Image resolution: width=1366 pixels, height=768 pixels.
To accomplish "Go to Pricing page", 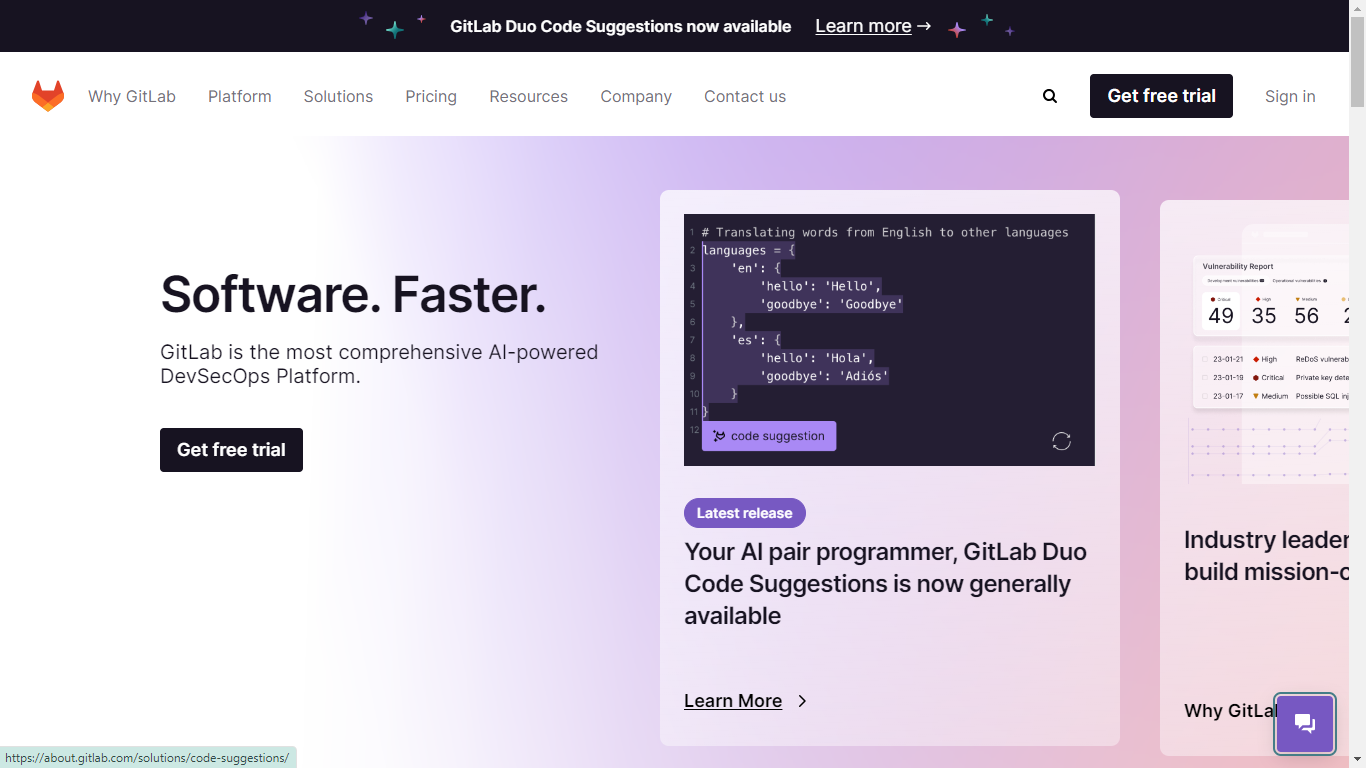I will click(x=431, y=96).
